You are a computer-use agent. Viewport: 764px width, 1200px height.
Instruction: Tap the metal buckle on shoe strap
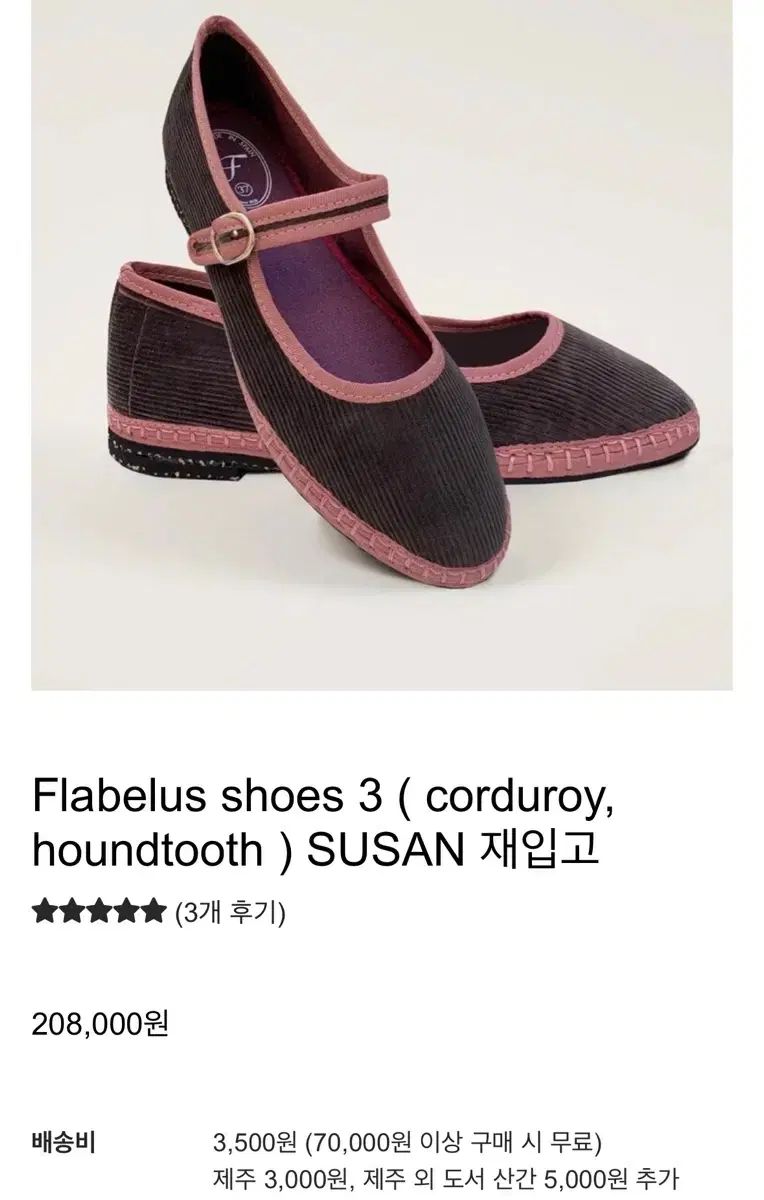tap(233, 238)
